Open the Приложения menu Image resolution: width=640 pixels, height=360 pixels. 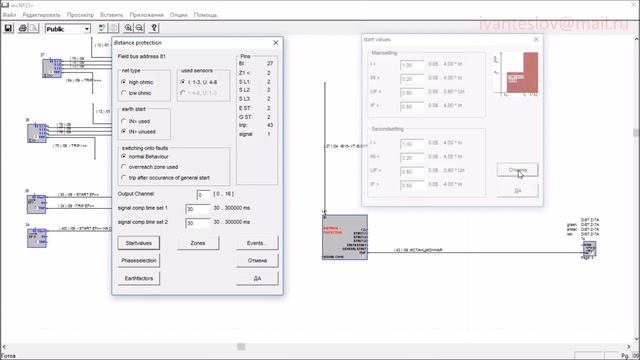click(x=146, y=15)
